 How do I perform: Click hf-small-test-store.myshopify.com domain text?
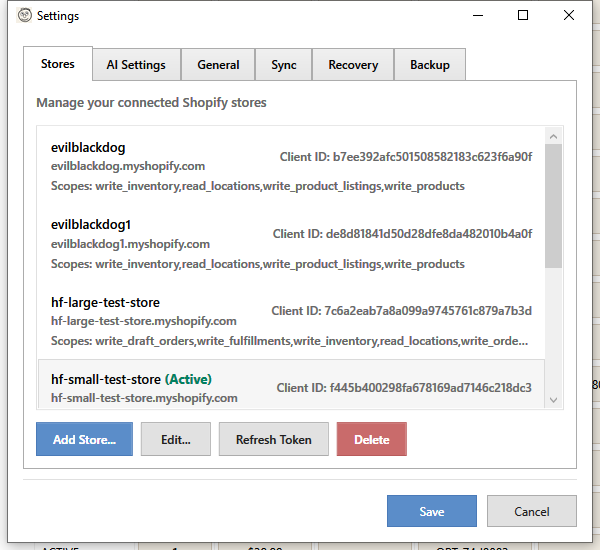(x=144, y=398)
